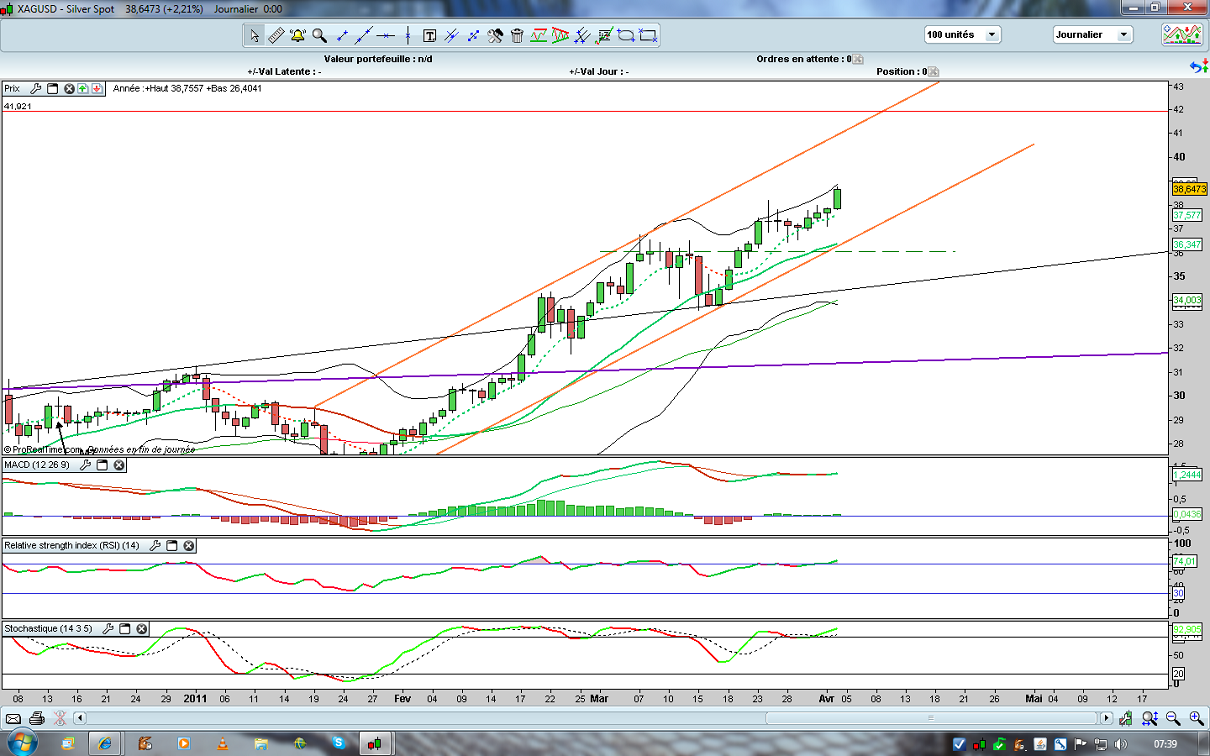Image resolution: width=1210 pixels, height=756 pixels.
Task: Toggle the Stochastique panel window size
Action: pyautogui.click(x=125, y=629)
